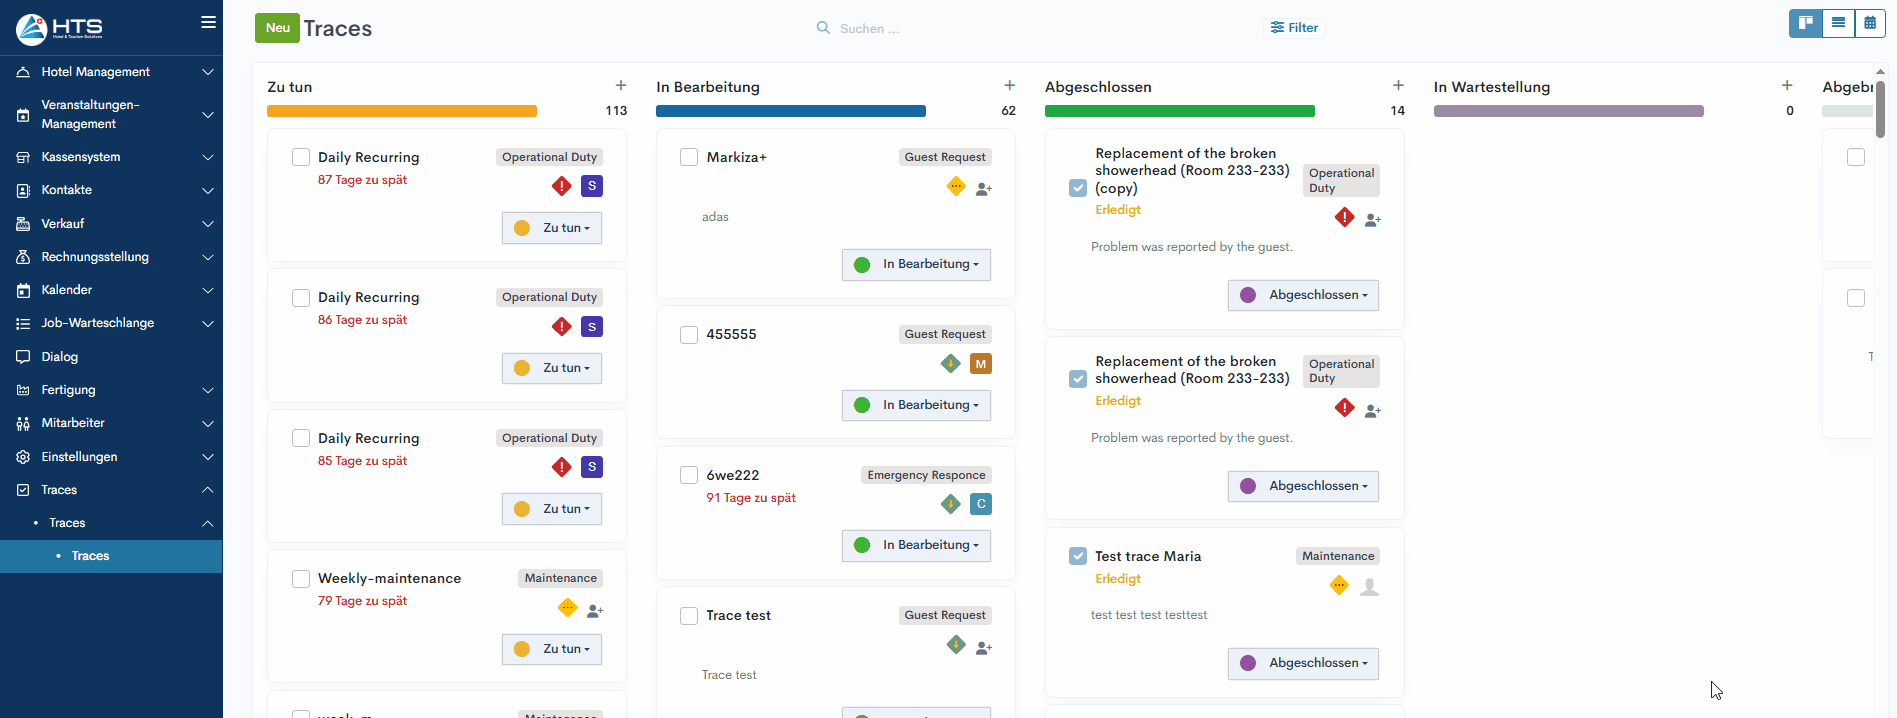Switch to calendar view icon
The height and width of the screenshot is (718, 1897).
pyautogui.click(x=1870, y=23)
